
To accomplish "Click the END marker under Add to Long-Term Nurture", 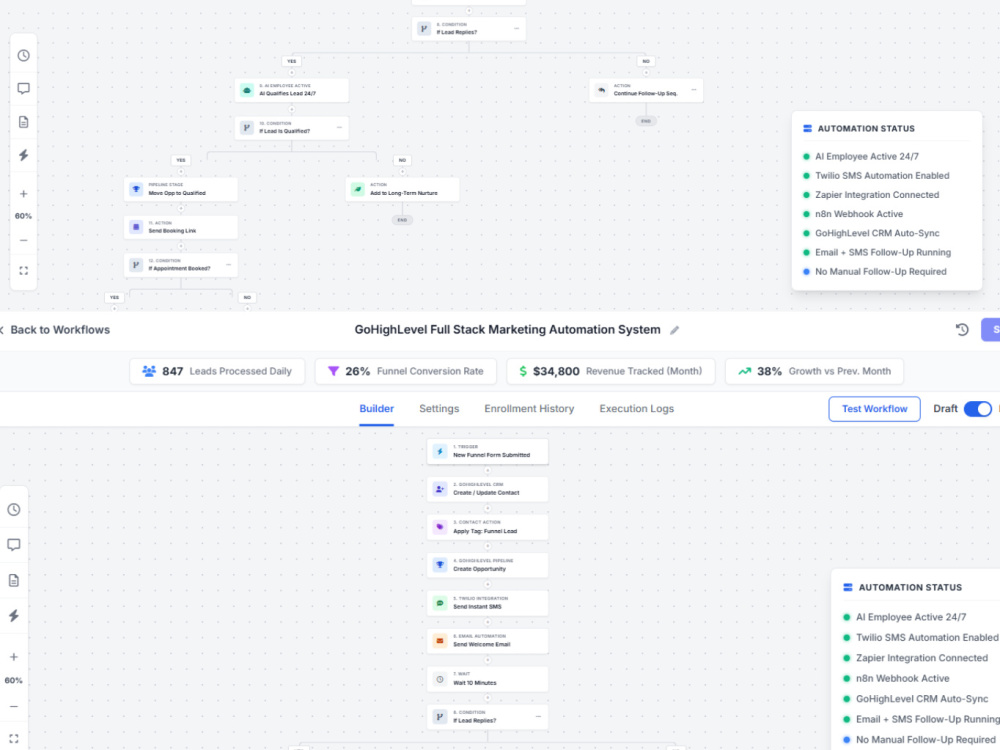I will coord(402,220).
